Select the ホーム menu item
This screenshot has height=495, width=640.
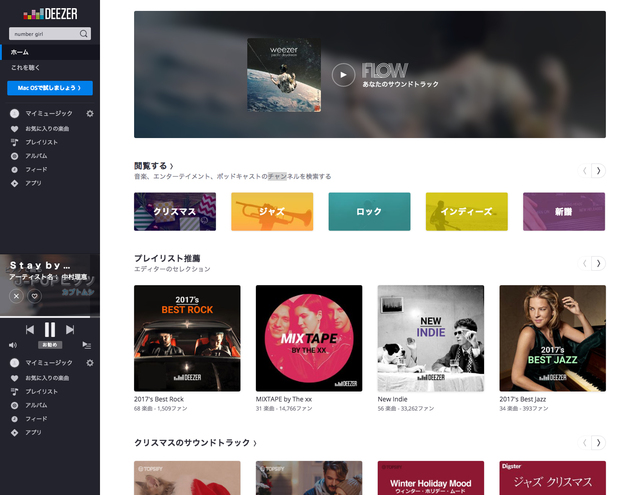(50, 52)
